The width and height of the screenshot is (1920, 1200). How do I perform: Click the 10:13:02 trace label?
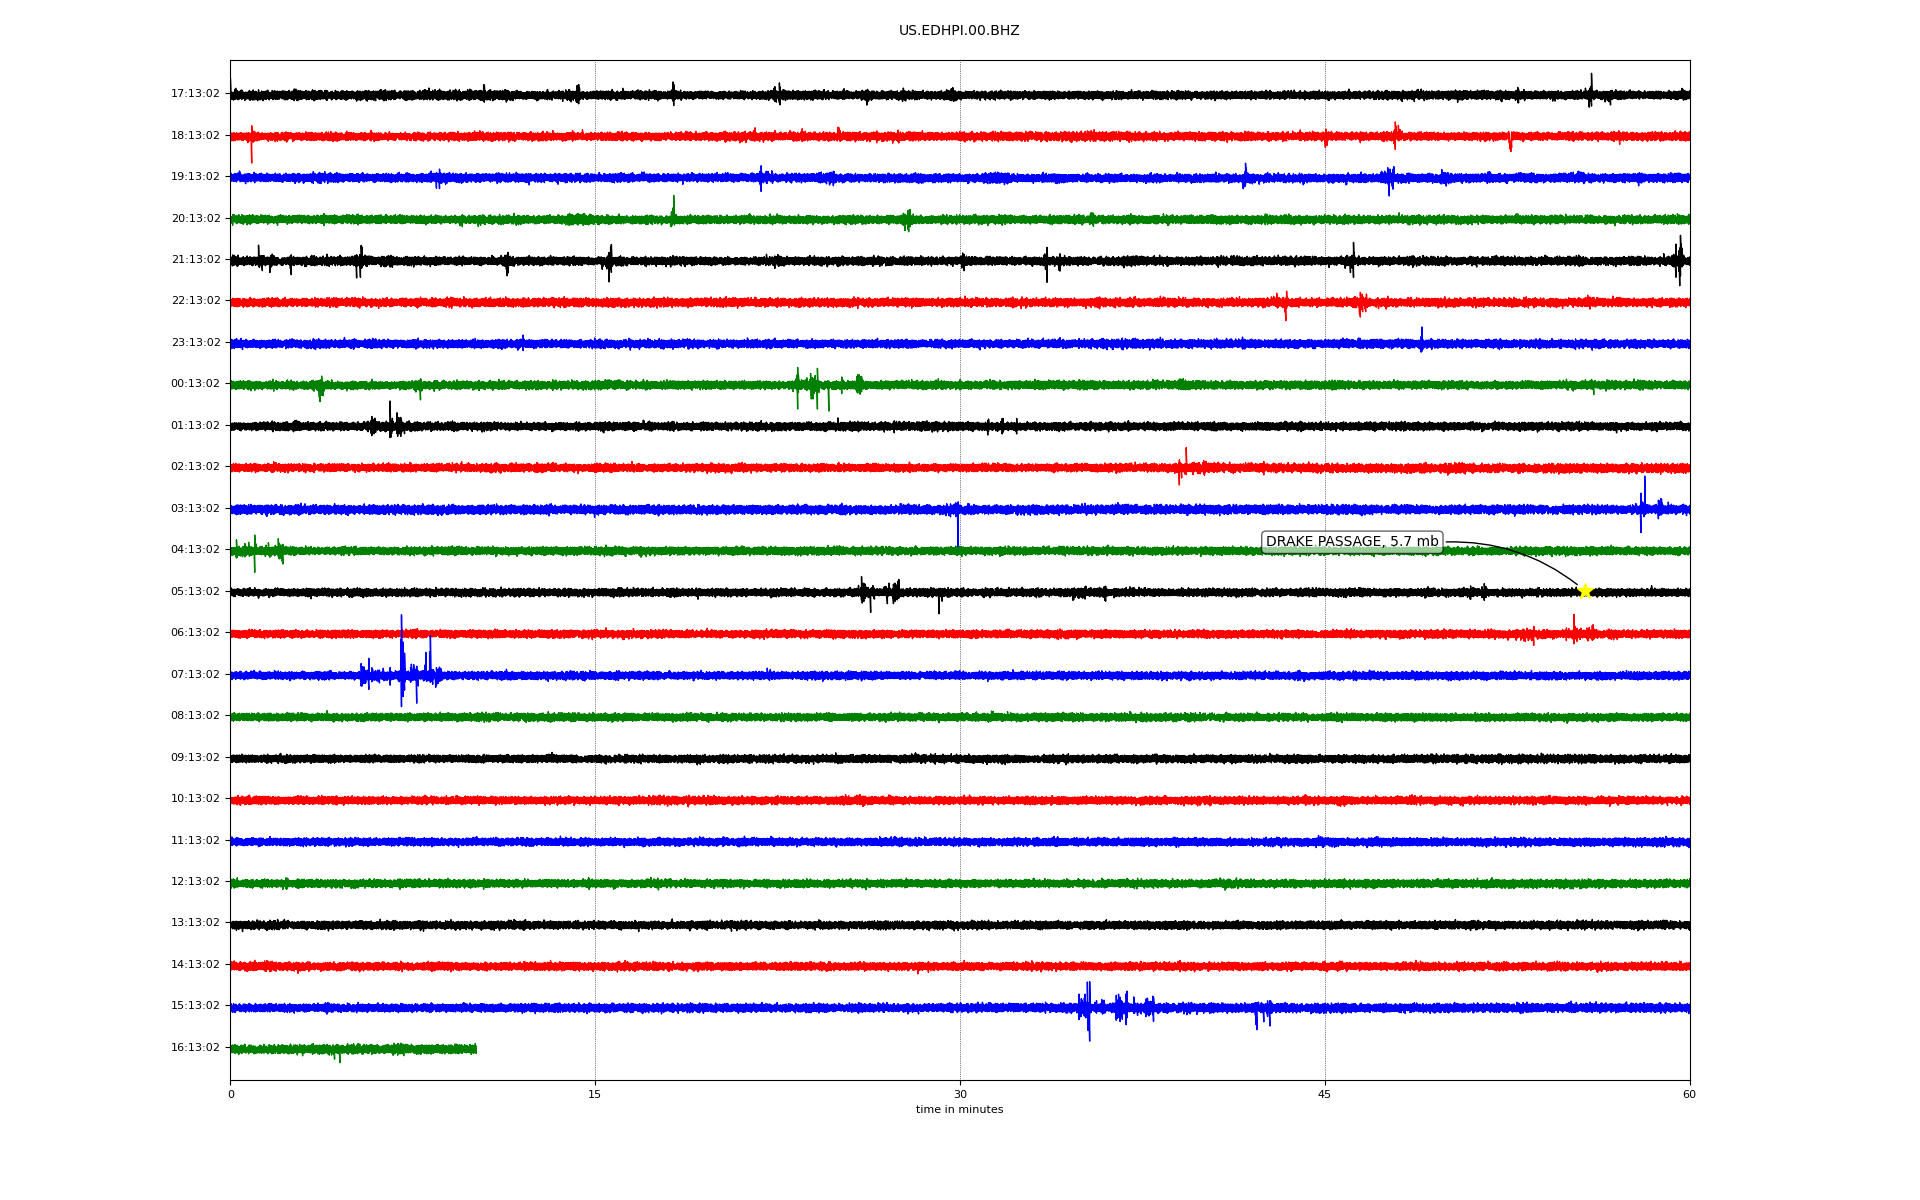pyautogui.click(x=195, y=799)
